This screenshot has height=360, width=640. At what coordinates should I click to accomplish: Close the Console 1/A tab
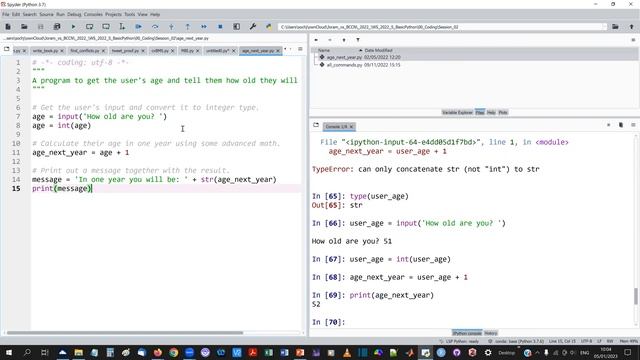pyautogui.click(x=351, y=127)
